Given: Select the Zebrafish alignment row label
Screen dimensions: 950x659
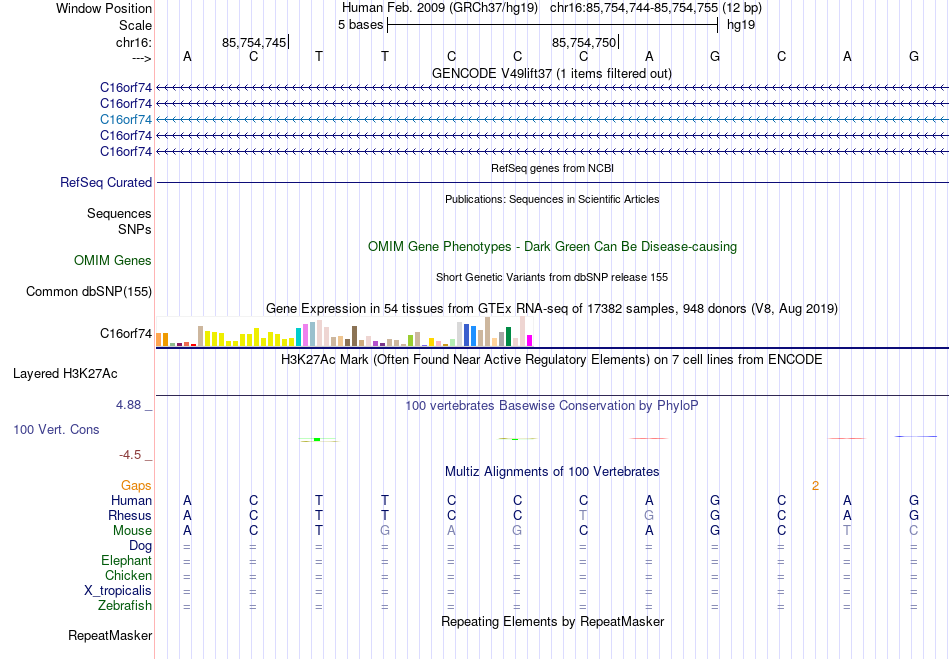Looking at the screenshot, I should pos(125,606).
